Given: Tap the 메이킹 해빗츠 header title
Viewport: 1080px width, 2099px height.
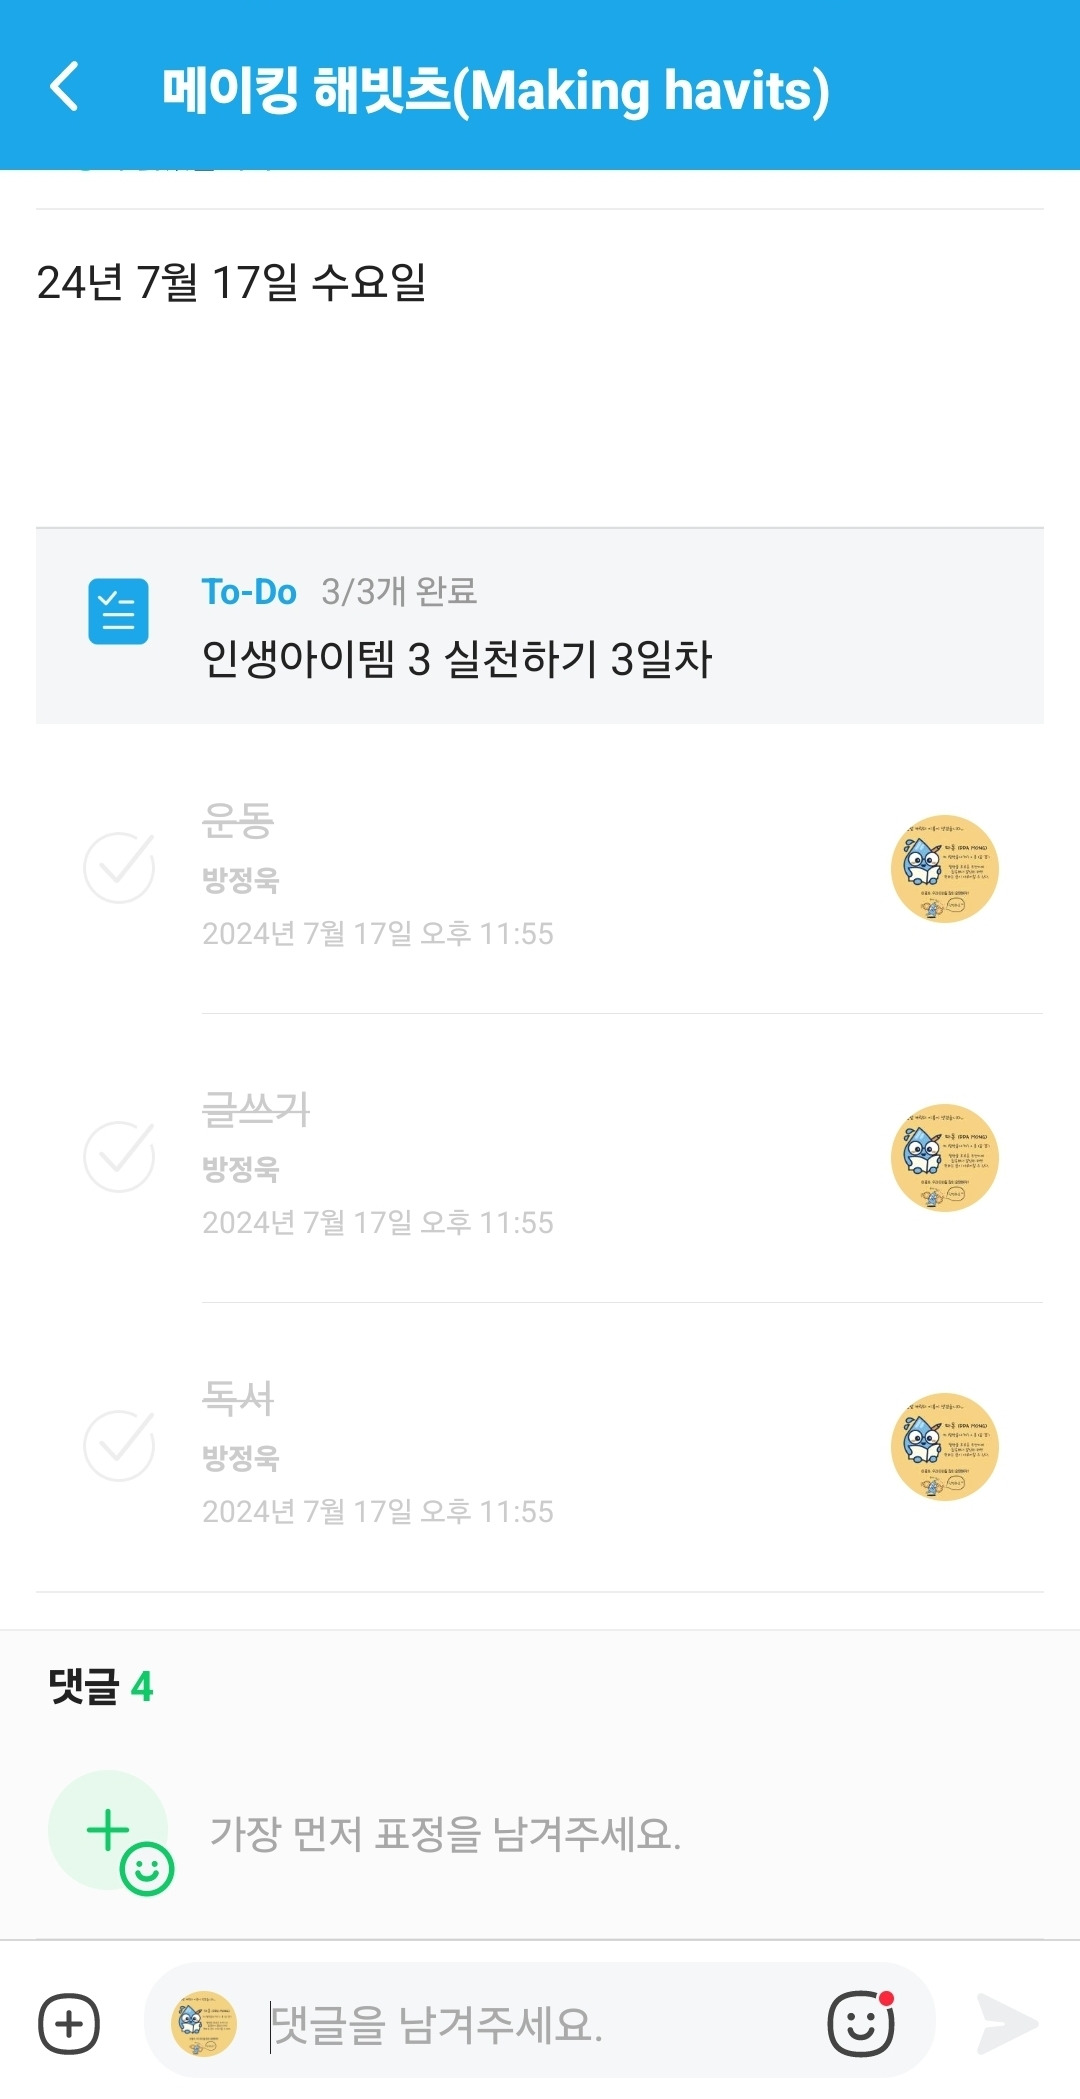Looking at the screenshot, I should pyautogui.click(x=495, y=90).
